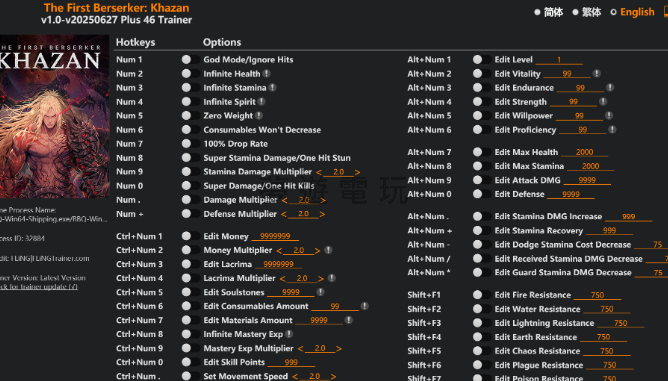Image resolution: width=668 pixels, height=381 pixels.
Task: Click the info icon beside Edit Materials Amount
Action: [x=348, y=320]
